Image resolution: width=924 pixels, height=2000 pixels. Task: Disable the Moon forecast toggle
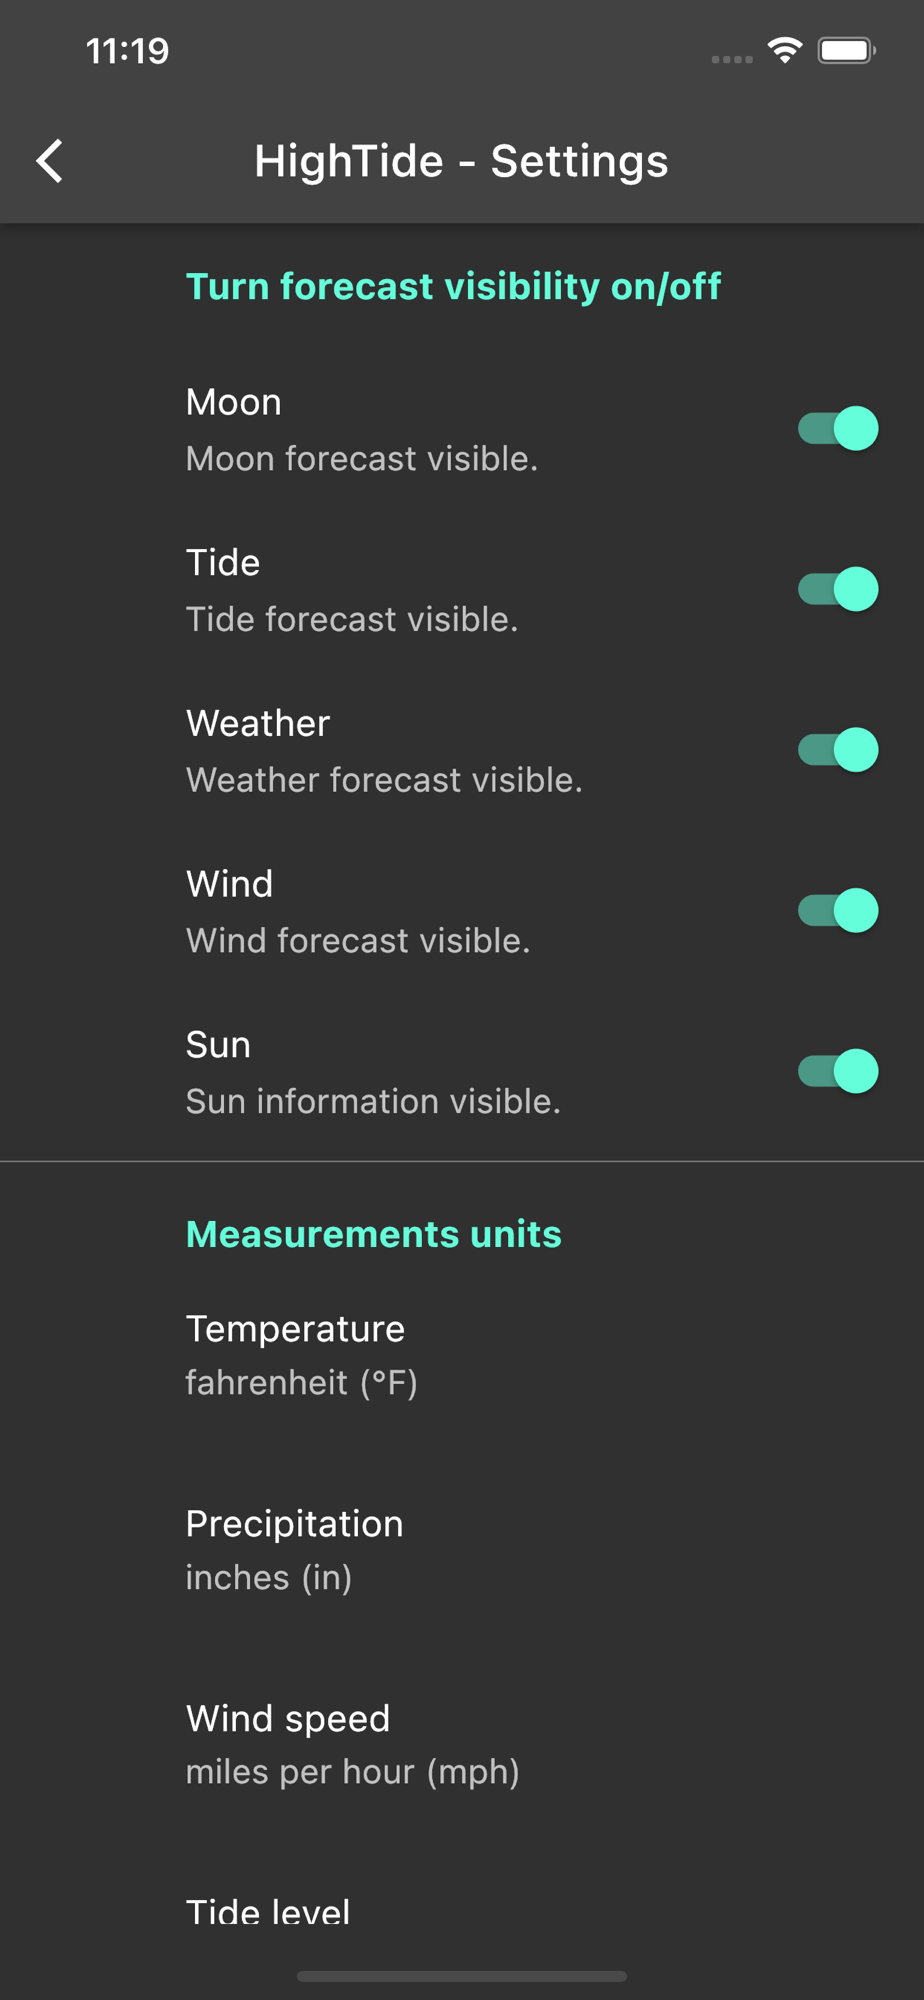coord(838,429)
